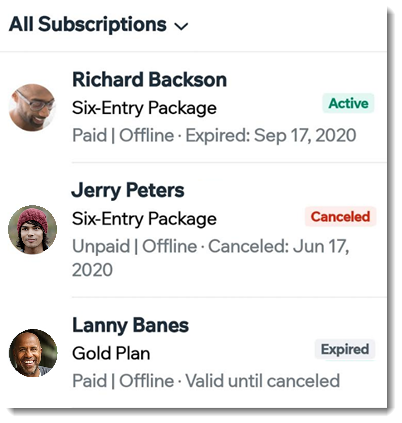Image resolution: width=402 pixels, height=423 pixels.
Task: Click the Paid status in Lanny's row
Action: 90,381
